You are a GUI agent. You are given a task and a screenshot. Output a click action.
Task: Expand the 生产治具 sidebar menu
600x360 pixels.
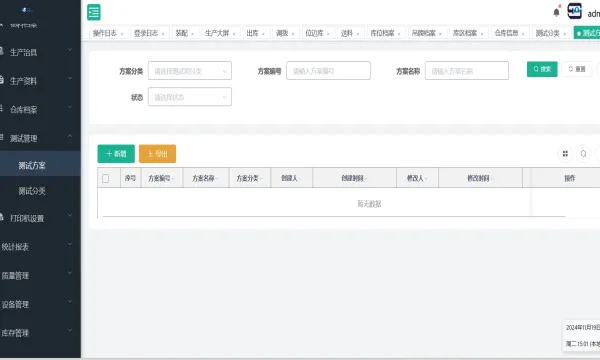40,52
